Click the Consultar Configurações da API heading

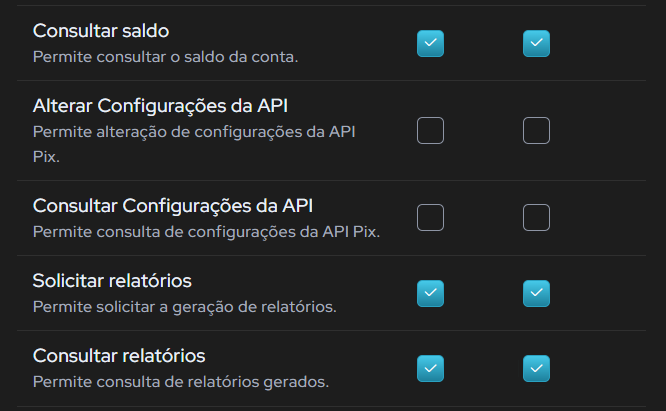tap(173, 206)
